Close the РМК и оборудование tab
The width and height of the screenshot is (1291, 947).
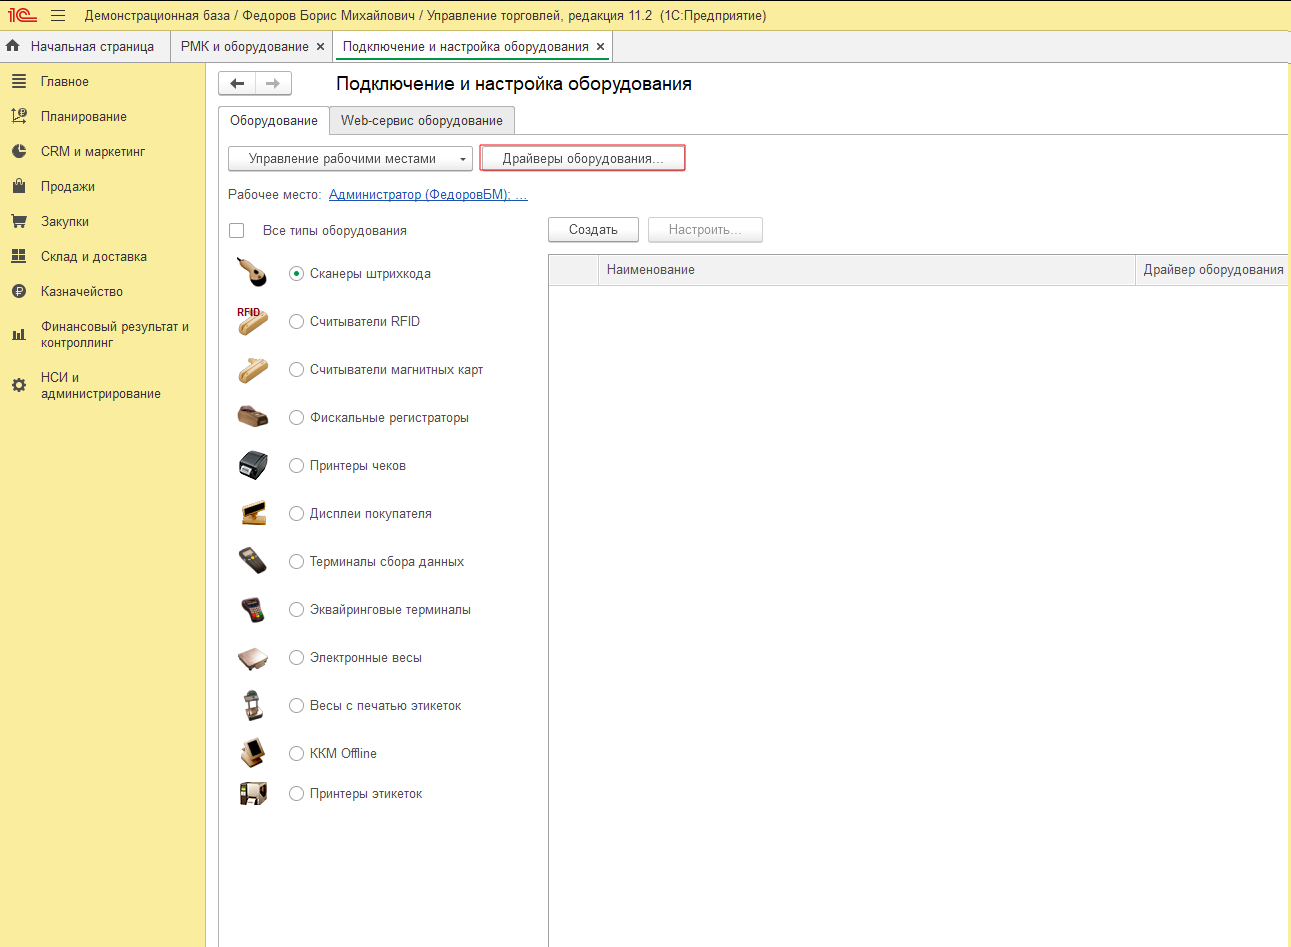pos(320,47)
